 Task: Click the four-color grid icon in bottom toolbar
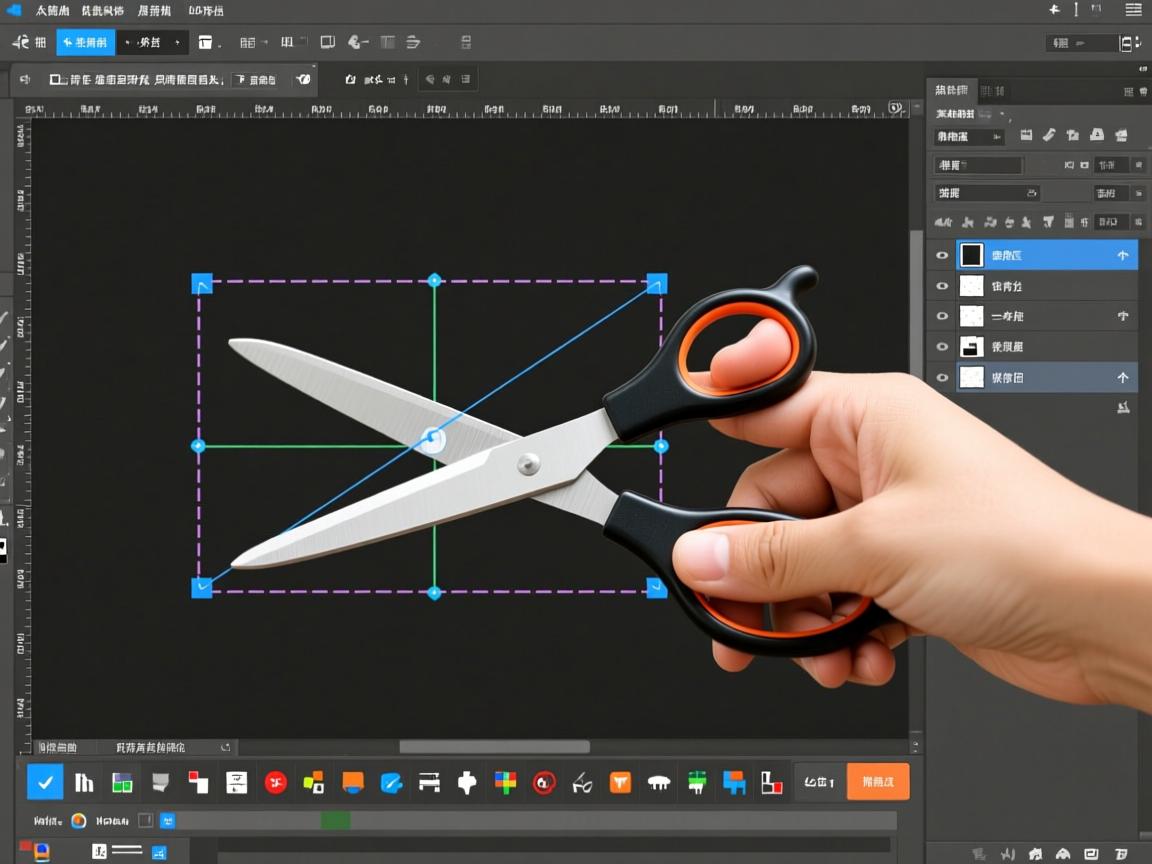[x=506, y=782]
